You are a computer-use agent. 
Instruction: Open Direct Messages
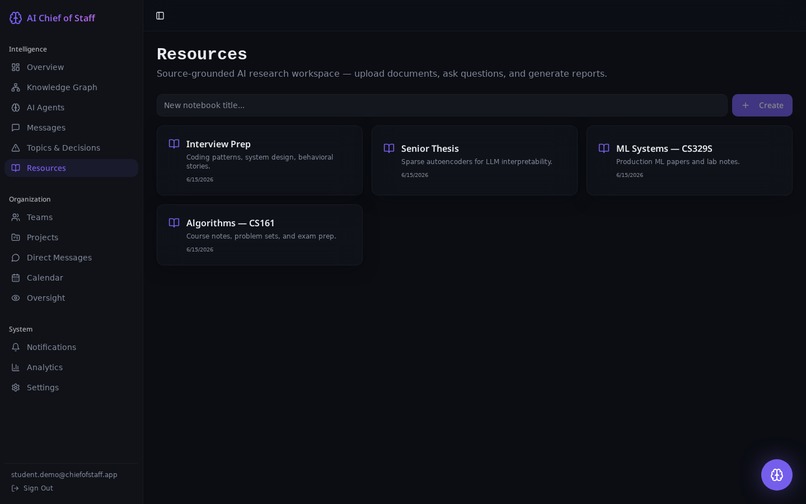[x=71, y=257]
